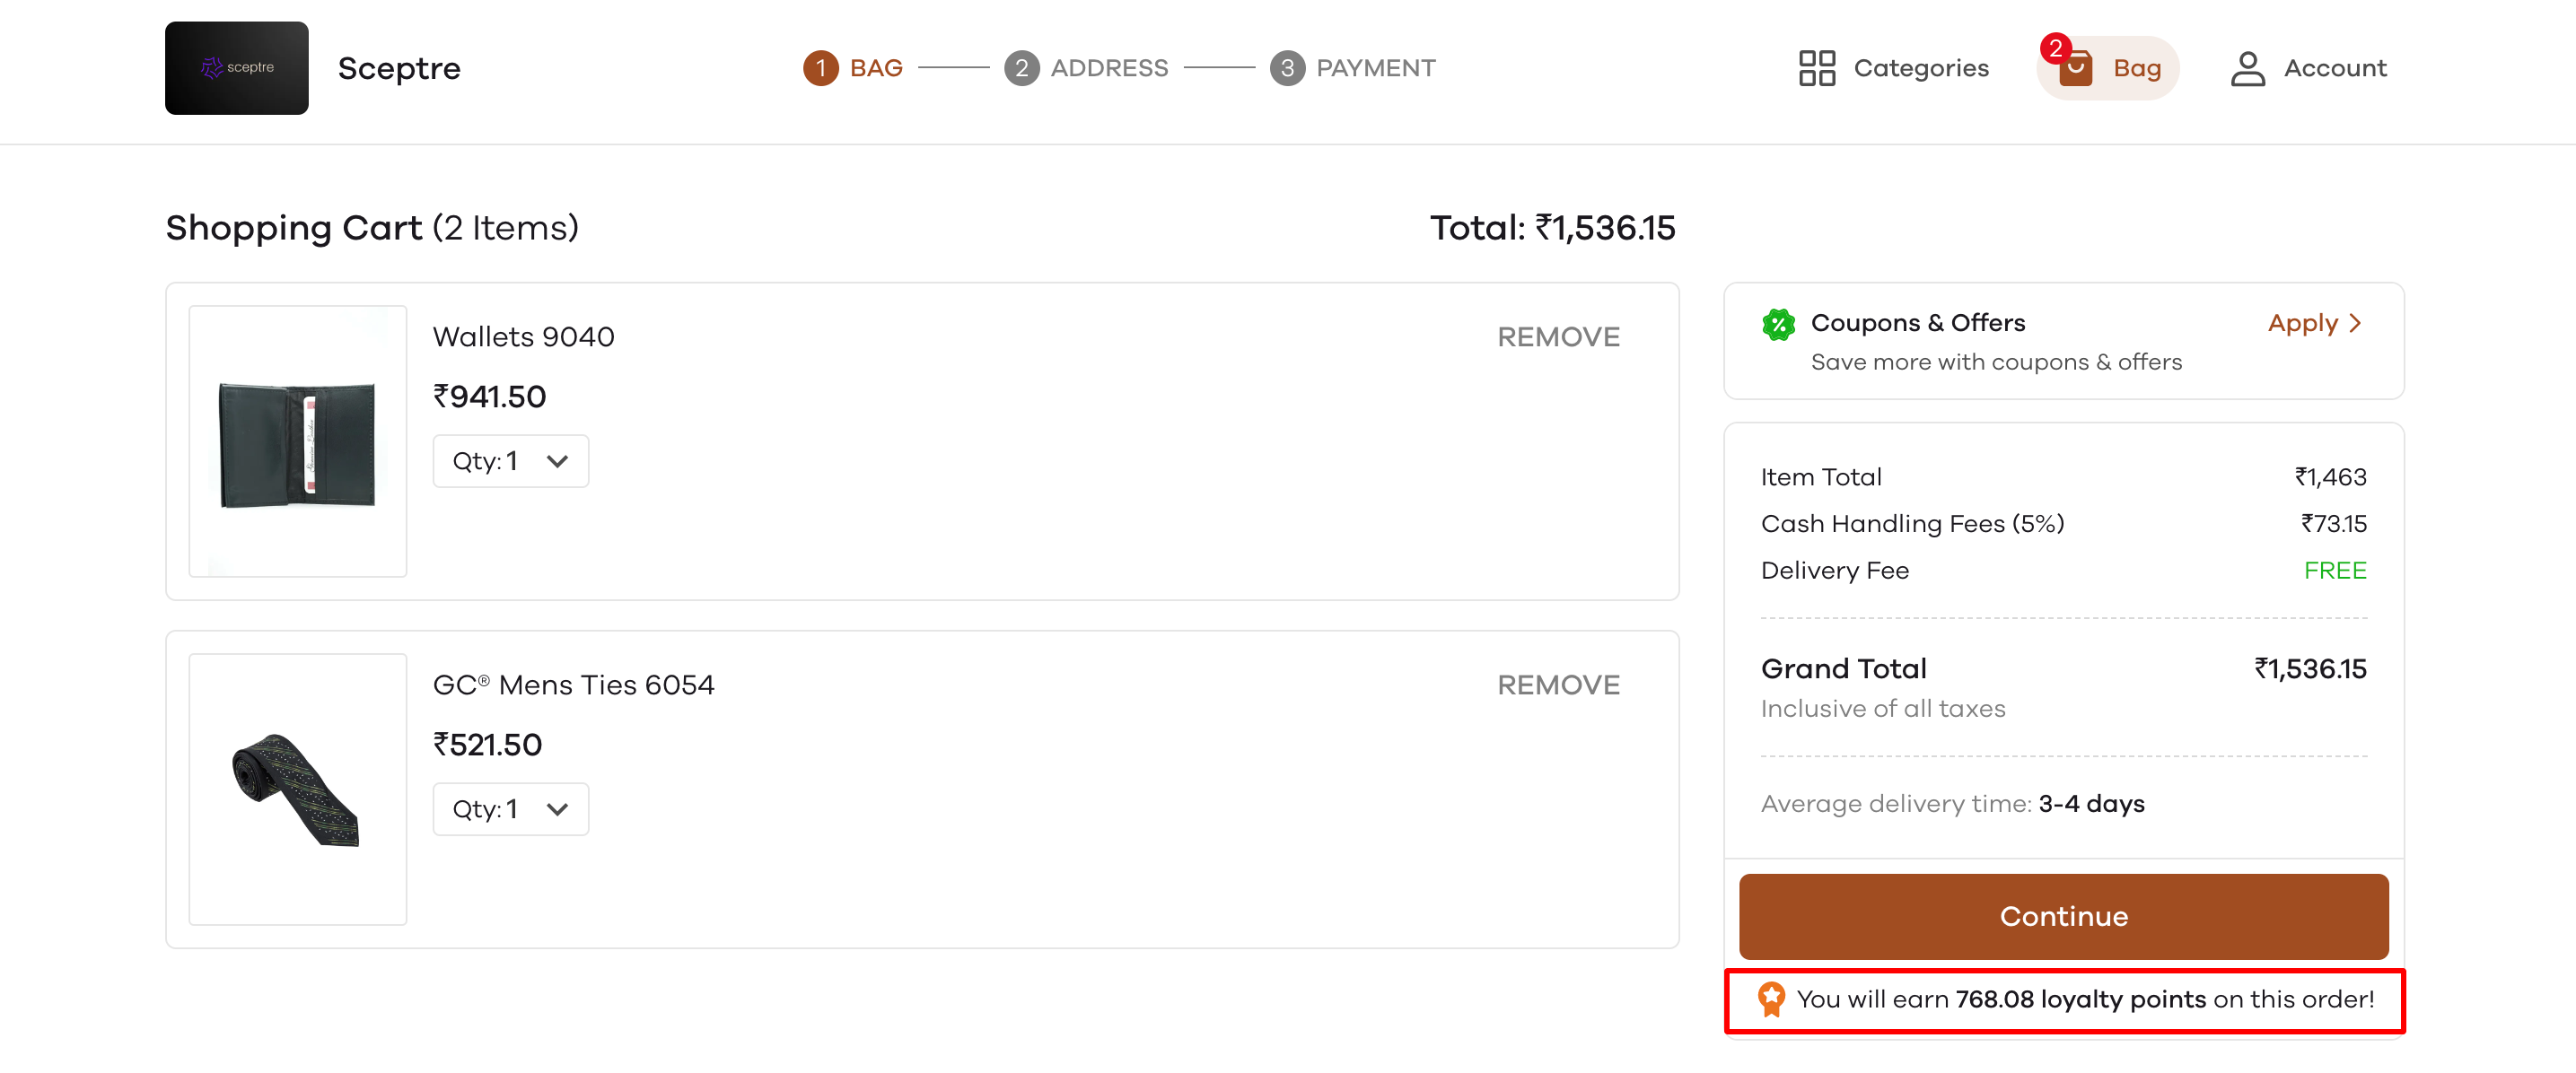
Task: Click the Account profile icon
Action: click(2247, 68)
